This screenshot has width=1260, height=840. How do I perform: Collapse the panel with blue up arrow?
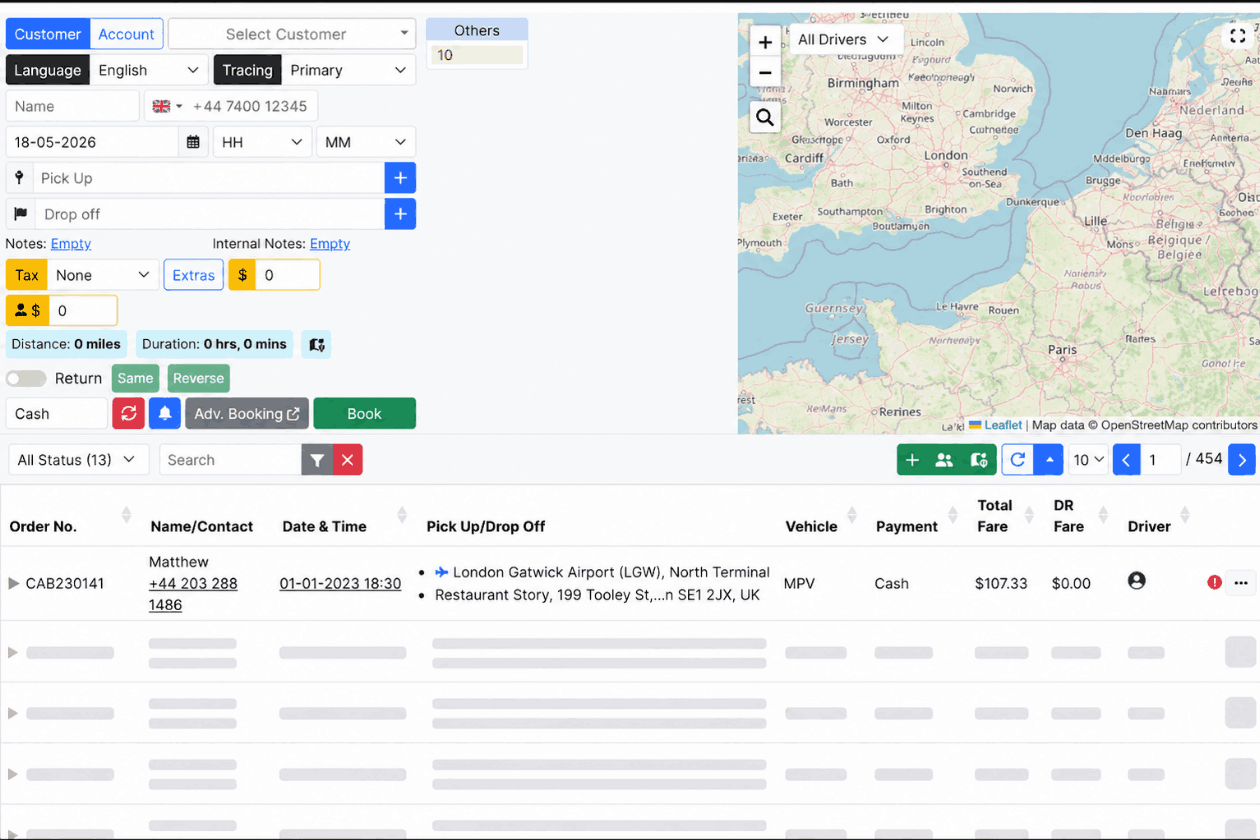tap(1049, 460)
